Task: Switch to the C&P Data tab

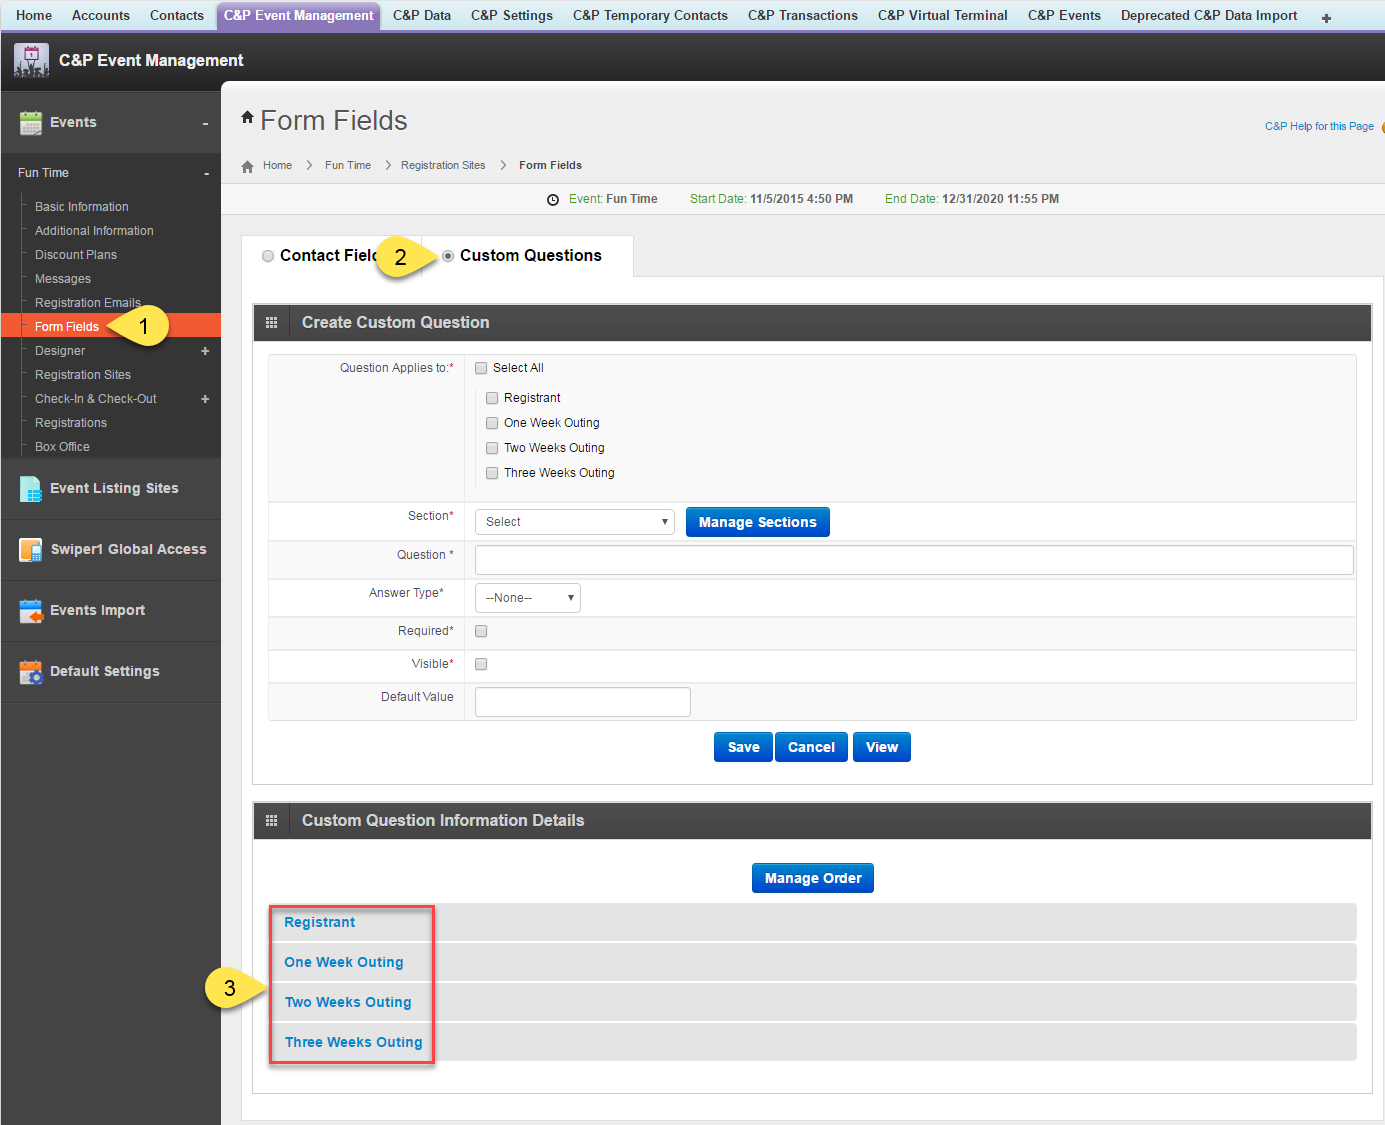Action: point(422,15)
